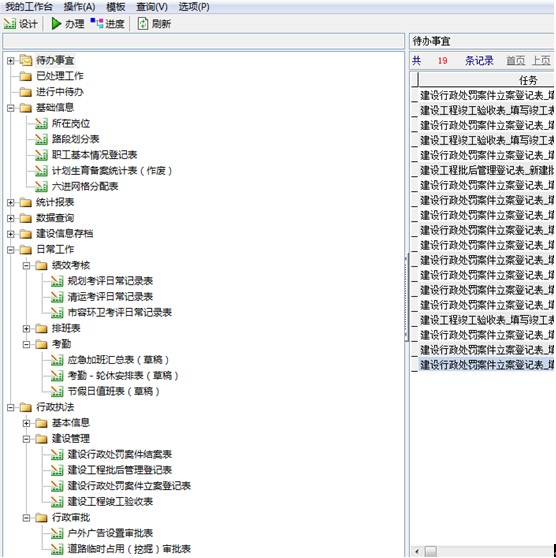Select the highlighted last 建设行政处罚案件立案登记表 task row
The width and height of the screenshot is (556, 558).
pos(486,365)
